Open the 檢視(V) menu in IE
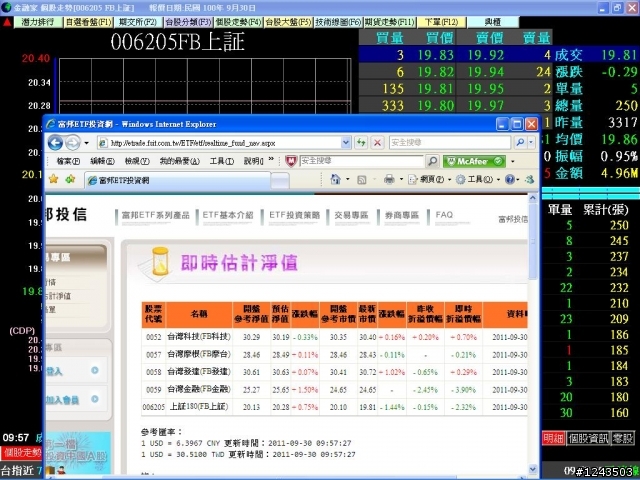Viewport: 640px width, 480px height. [137, 161]
